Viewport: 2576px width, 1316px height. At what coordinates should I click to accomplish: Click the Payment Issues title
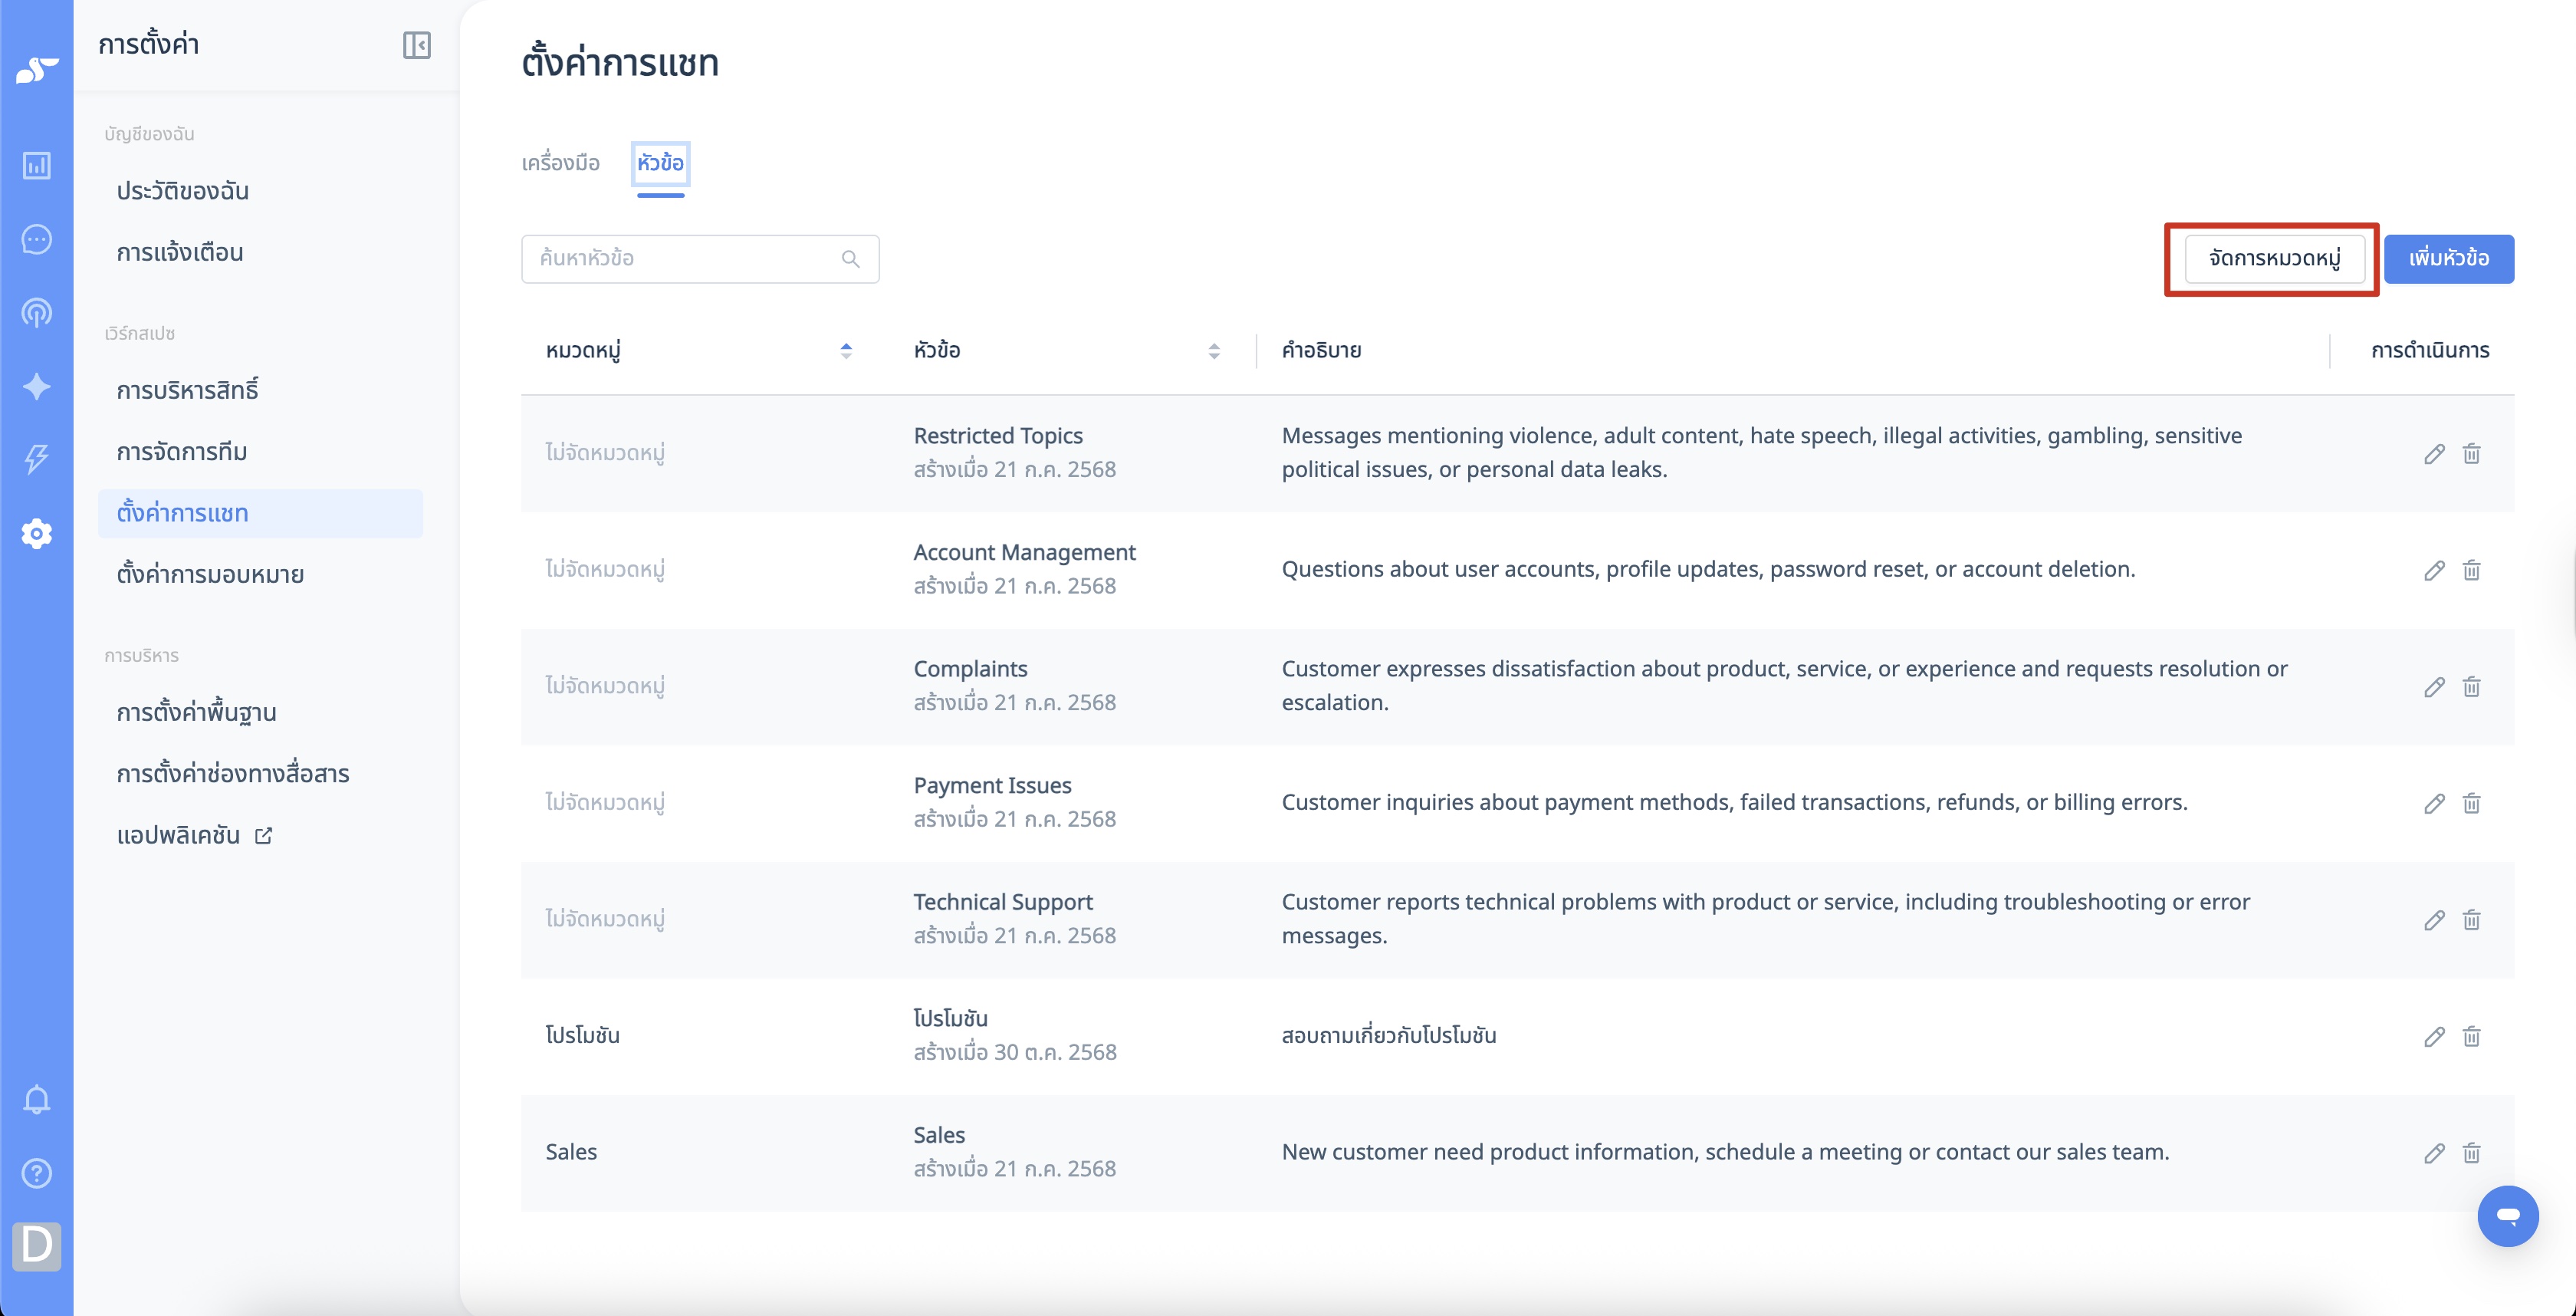click(992, 786)
